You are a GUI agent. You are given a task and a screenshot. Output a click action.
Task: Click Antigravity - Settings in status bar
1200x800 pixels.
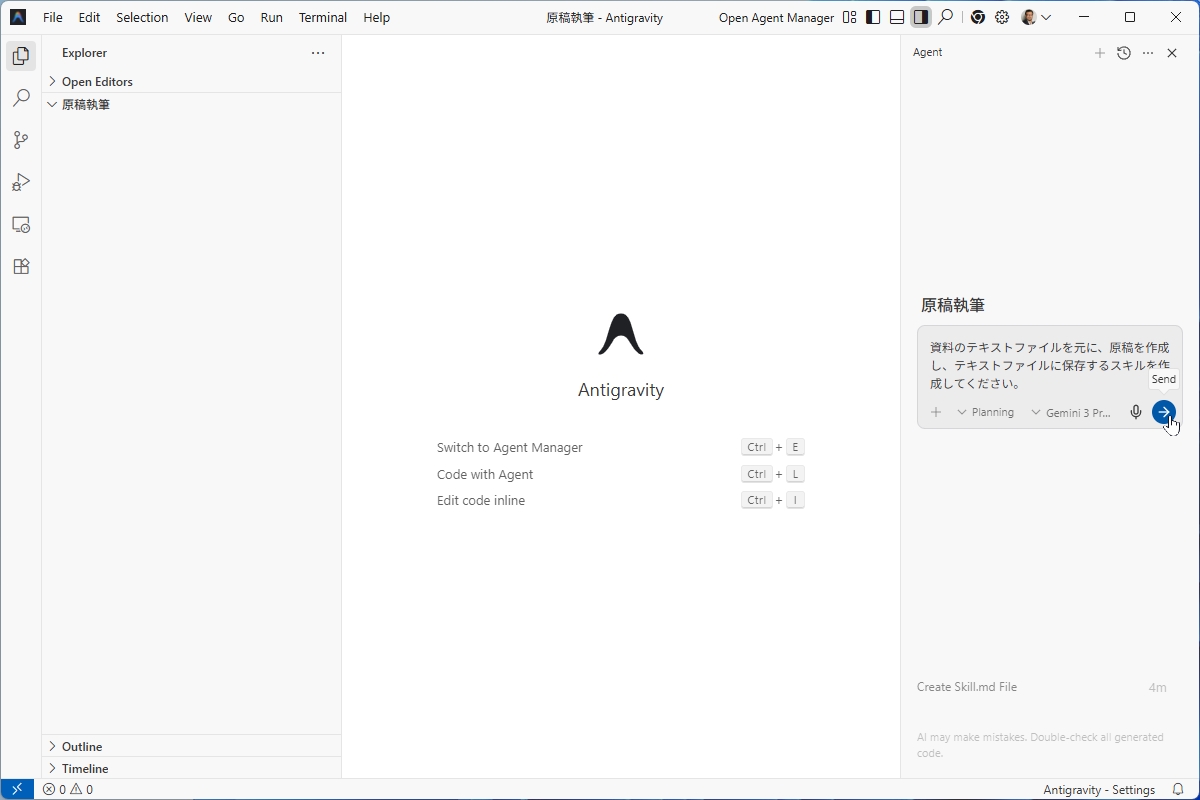coord(1099,789)
